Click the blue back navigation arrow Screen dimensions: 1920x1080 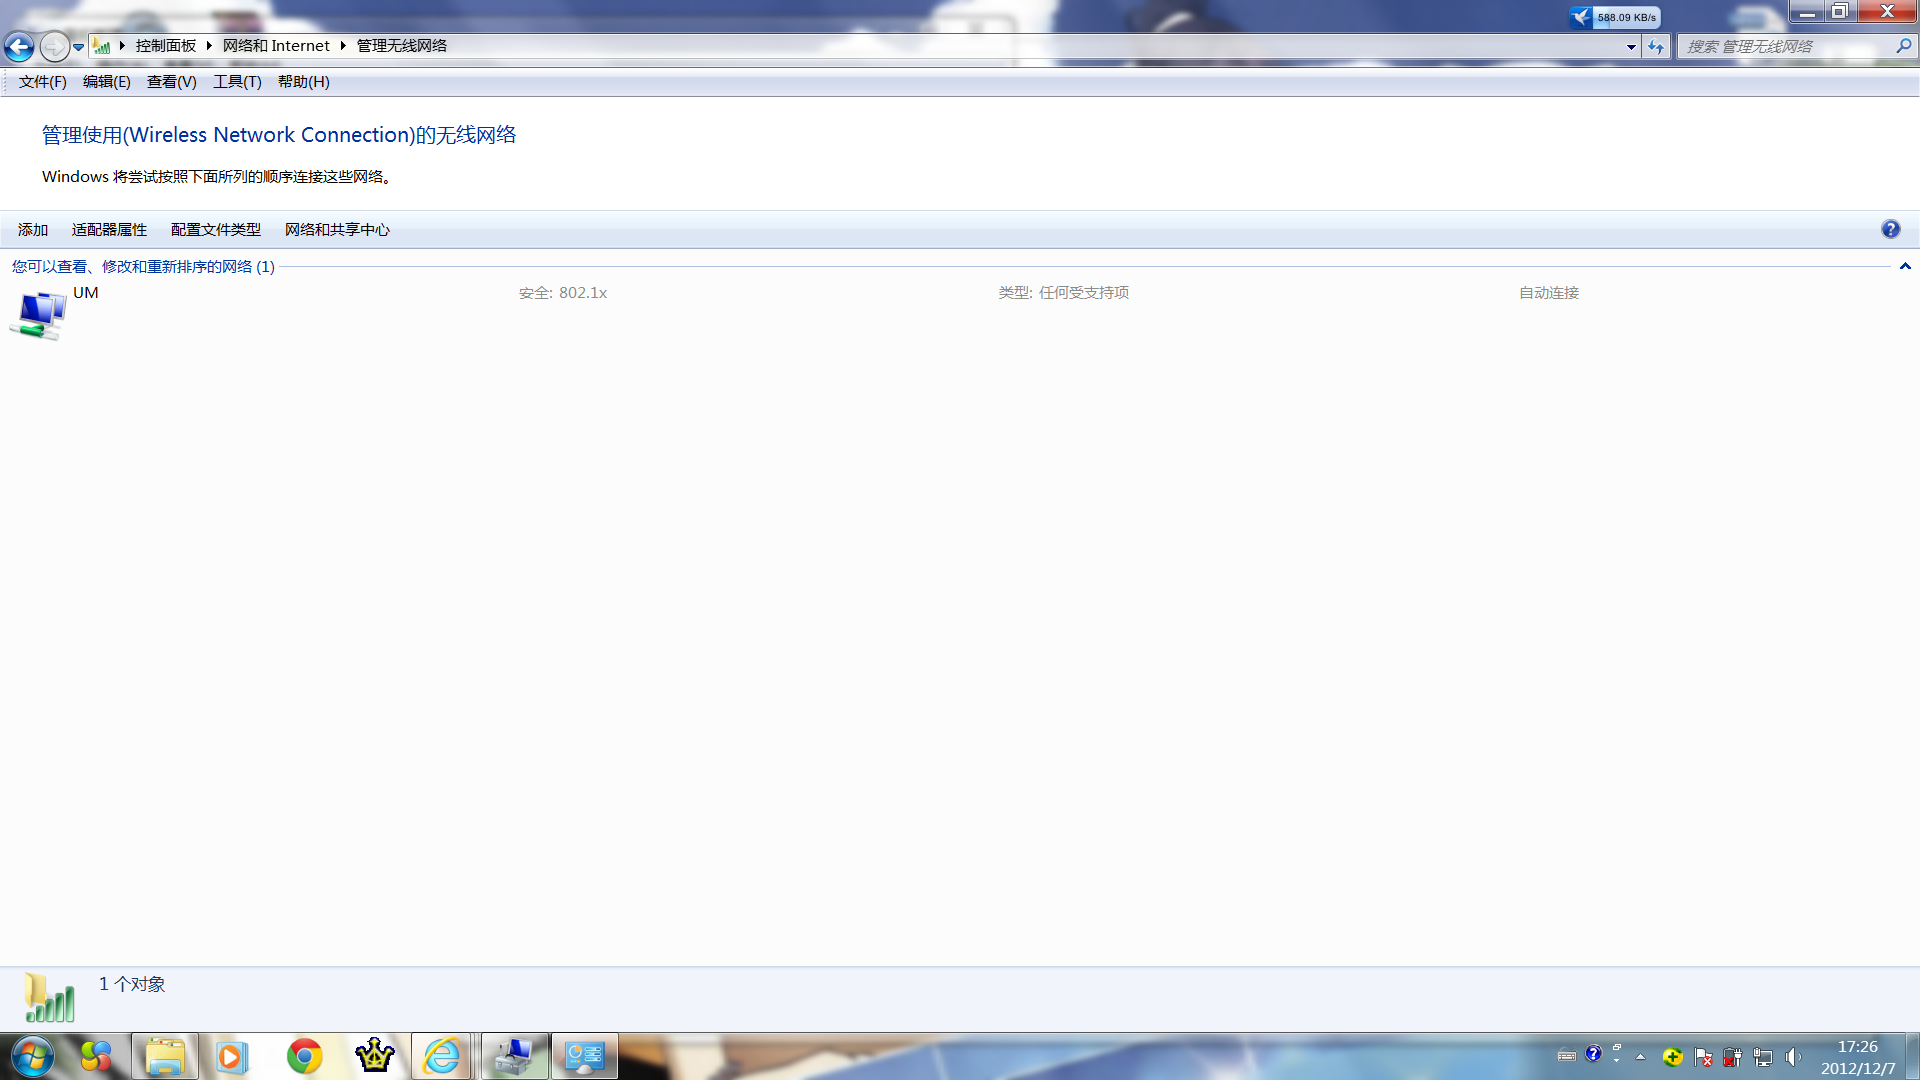(19, 46)
